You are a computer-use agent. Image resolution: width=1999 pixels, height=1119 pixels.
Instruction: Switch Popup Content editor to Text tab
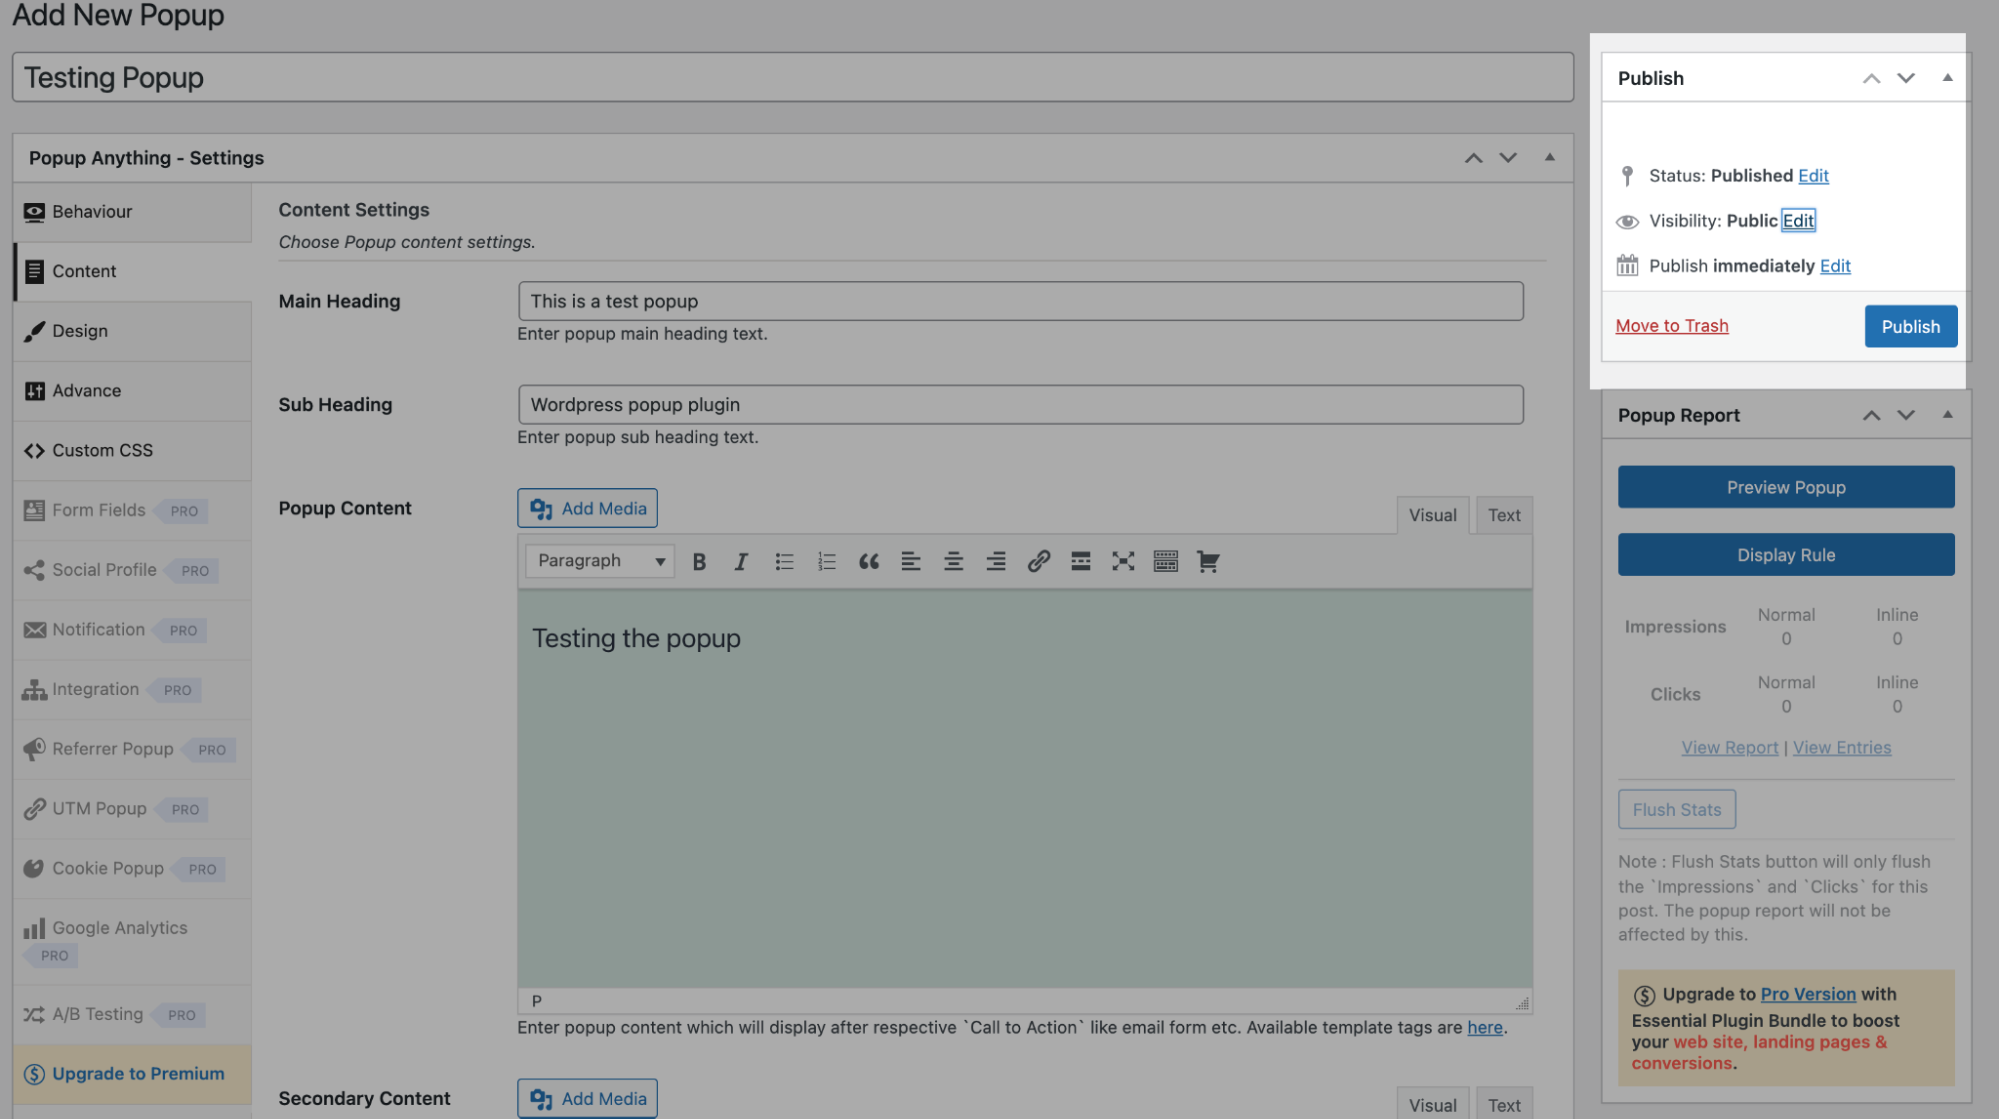click(1503, 515)
